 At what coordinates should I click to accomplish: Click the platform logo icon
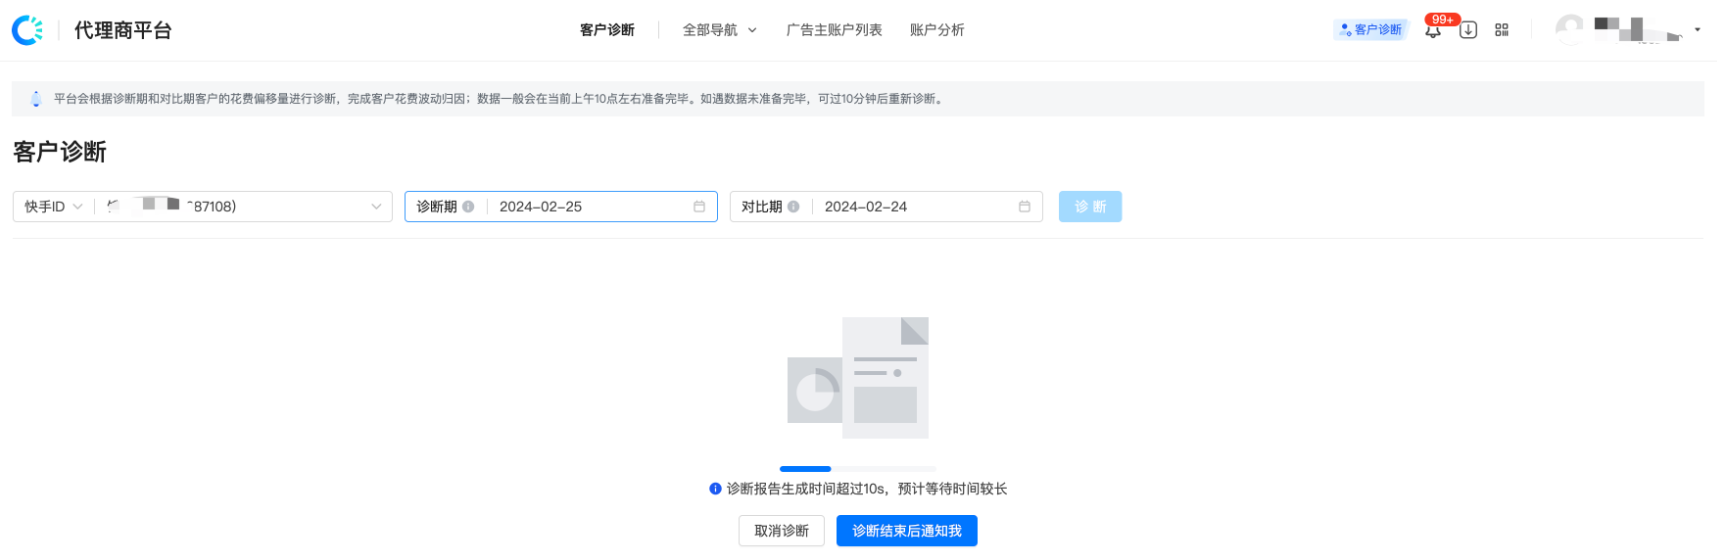28,30
